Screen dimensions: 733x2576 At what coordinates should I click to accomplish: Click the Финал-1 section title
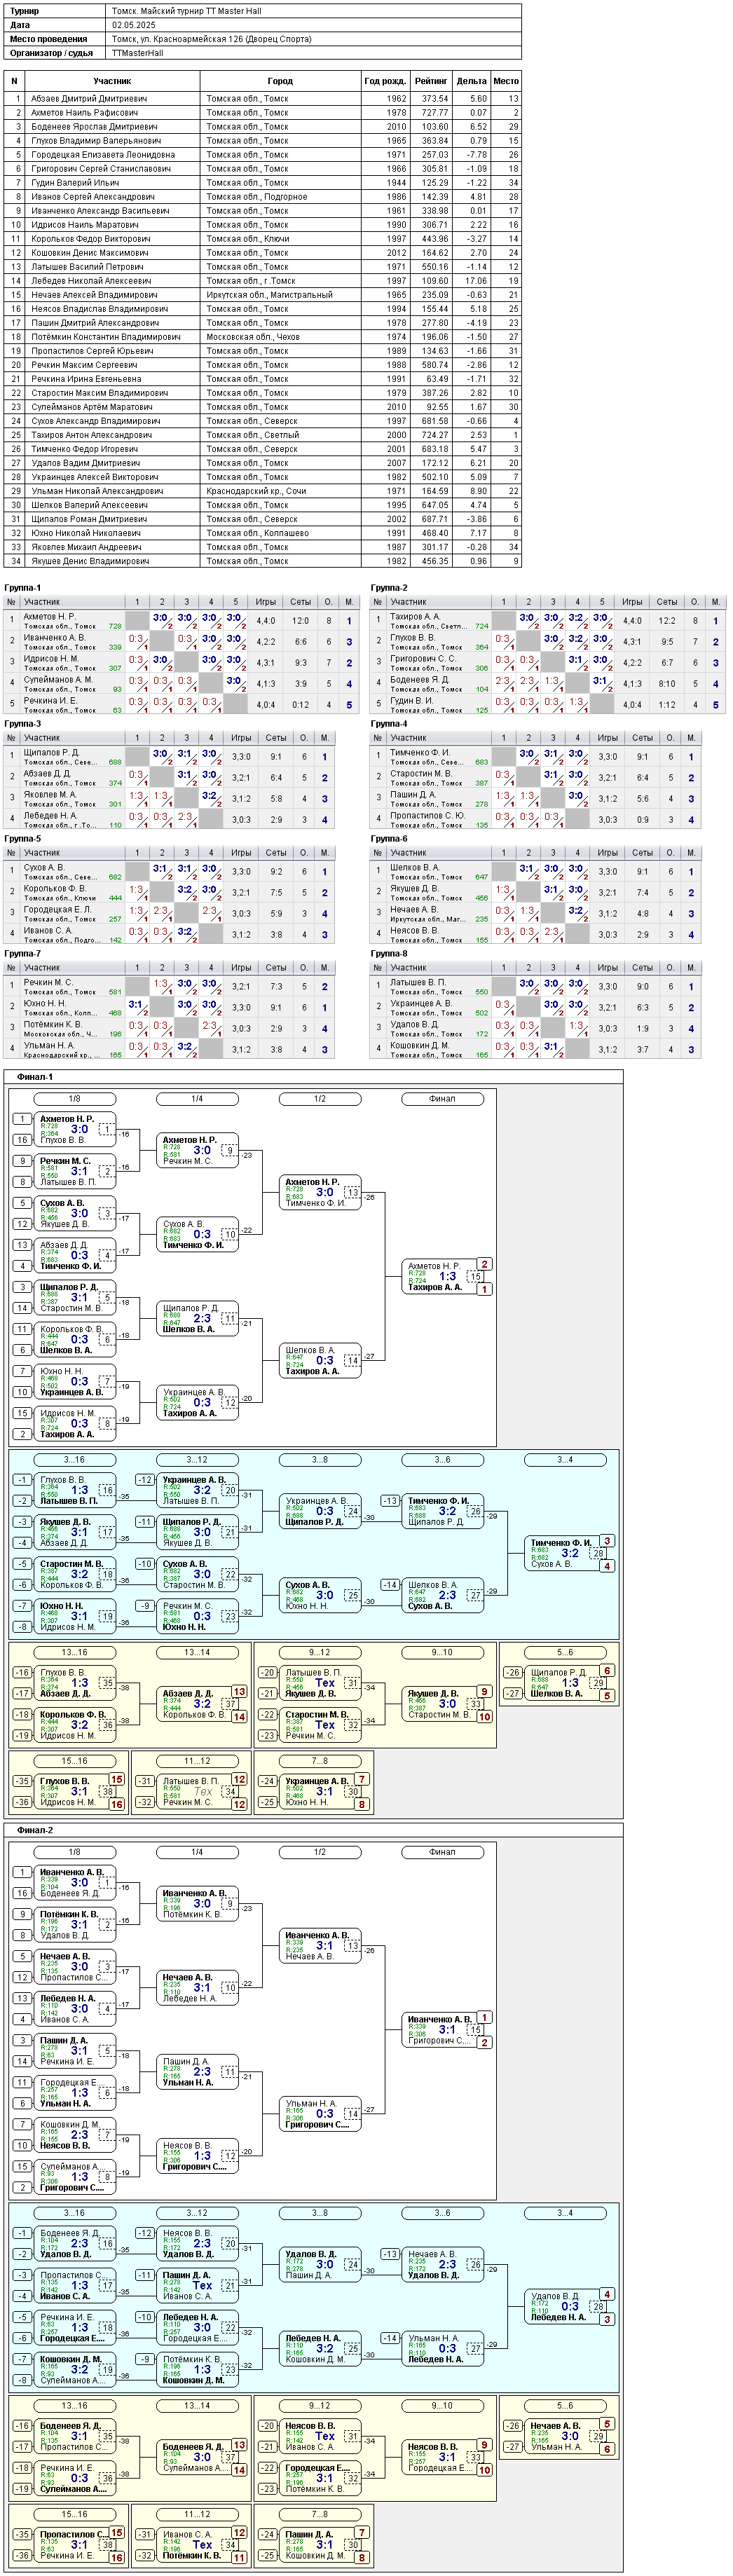(35, 1077)
